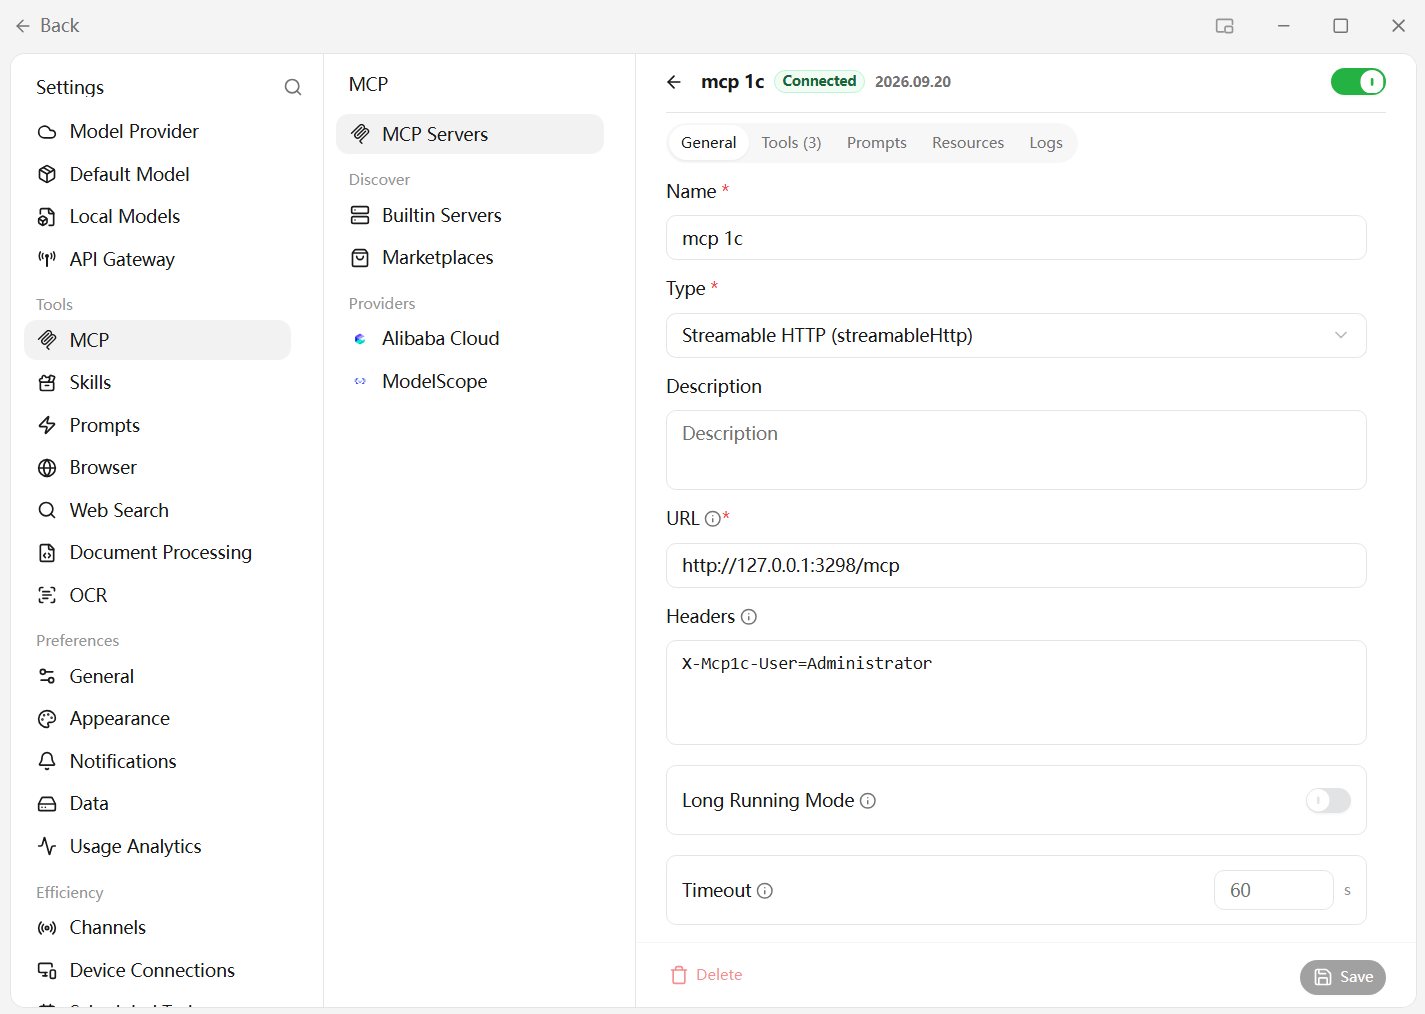Open Model Provider settings via its cloud icon
1425x1014 pixels.
click(x=47, y=132)
